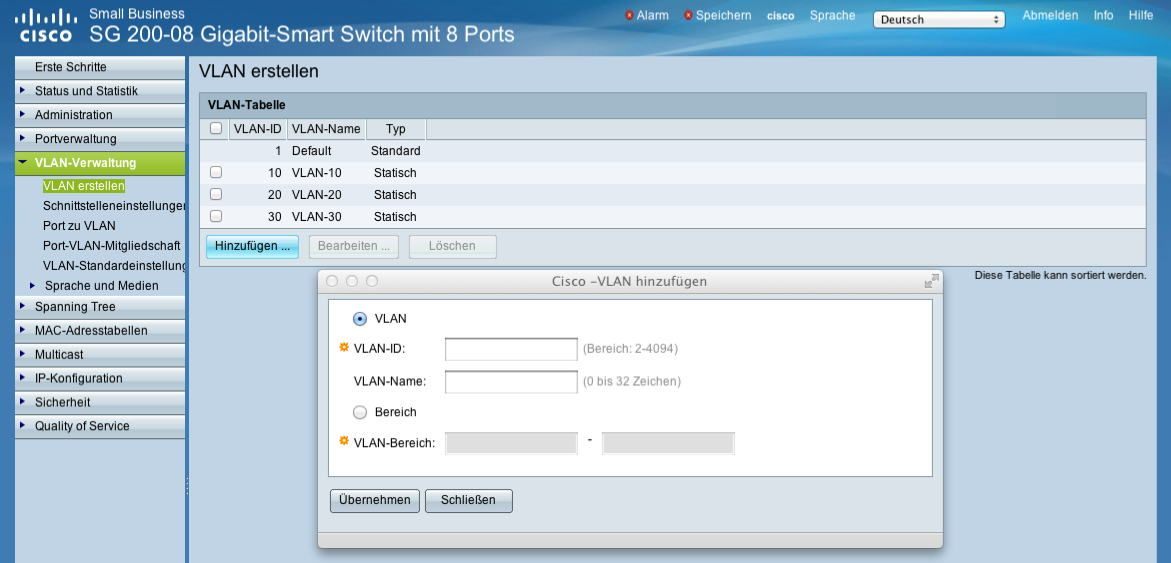Open VLAN-Standardeinstellung page
This screenshot has height=563, width=1171.
114,266
